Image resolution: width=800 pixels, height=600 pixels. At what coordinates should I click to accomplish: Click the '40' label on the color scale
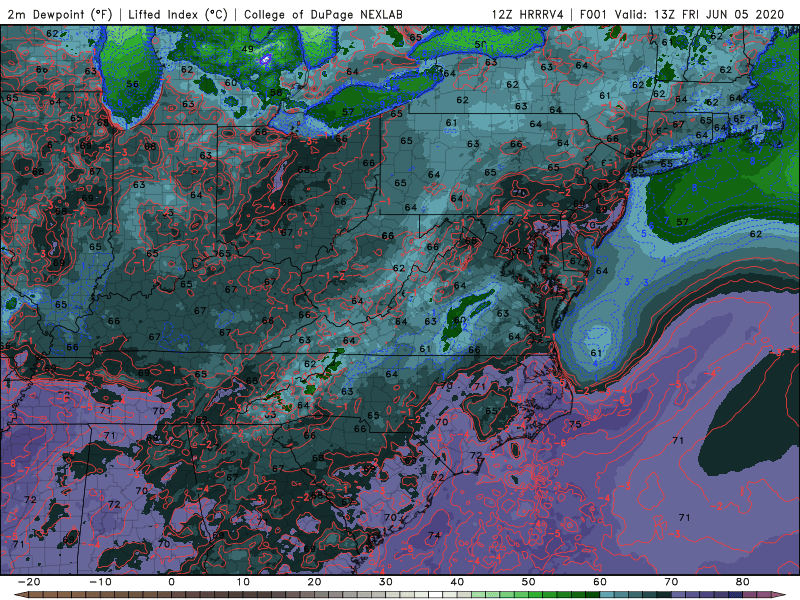pyautogui.click(x=457, y=582)
